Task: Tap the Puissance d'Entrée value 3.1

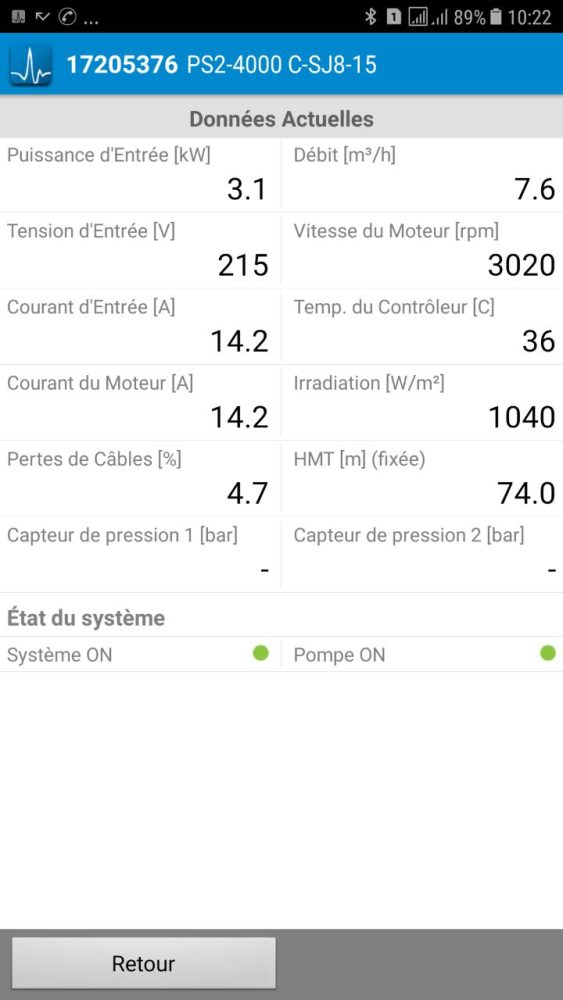Action: click(247, 189)
